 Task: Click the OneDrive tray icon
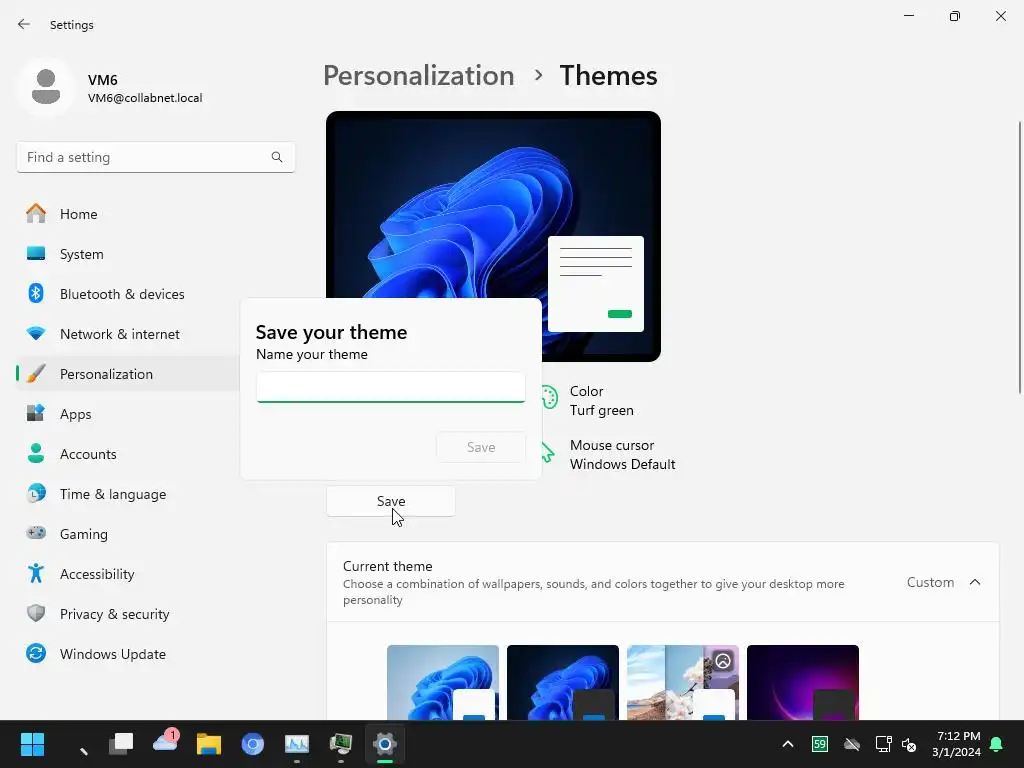tap(852, 744)
